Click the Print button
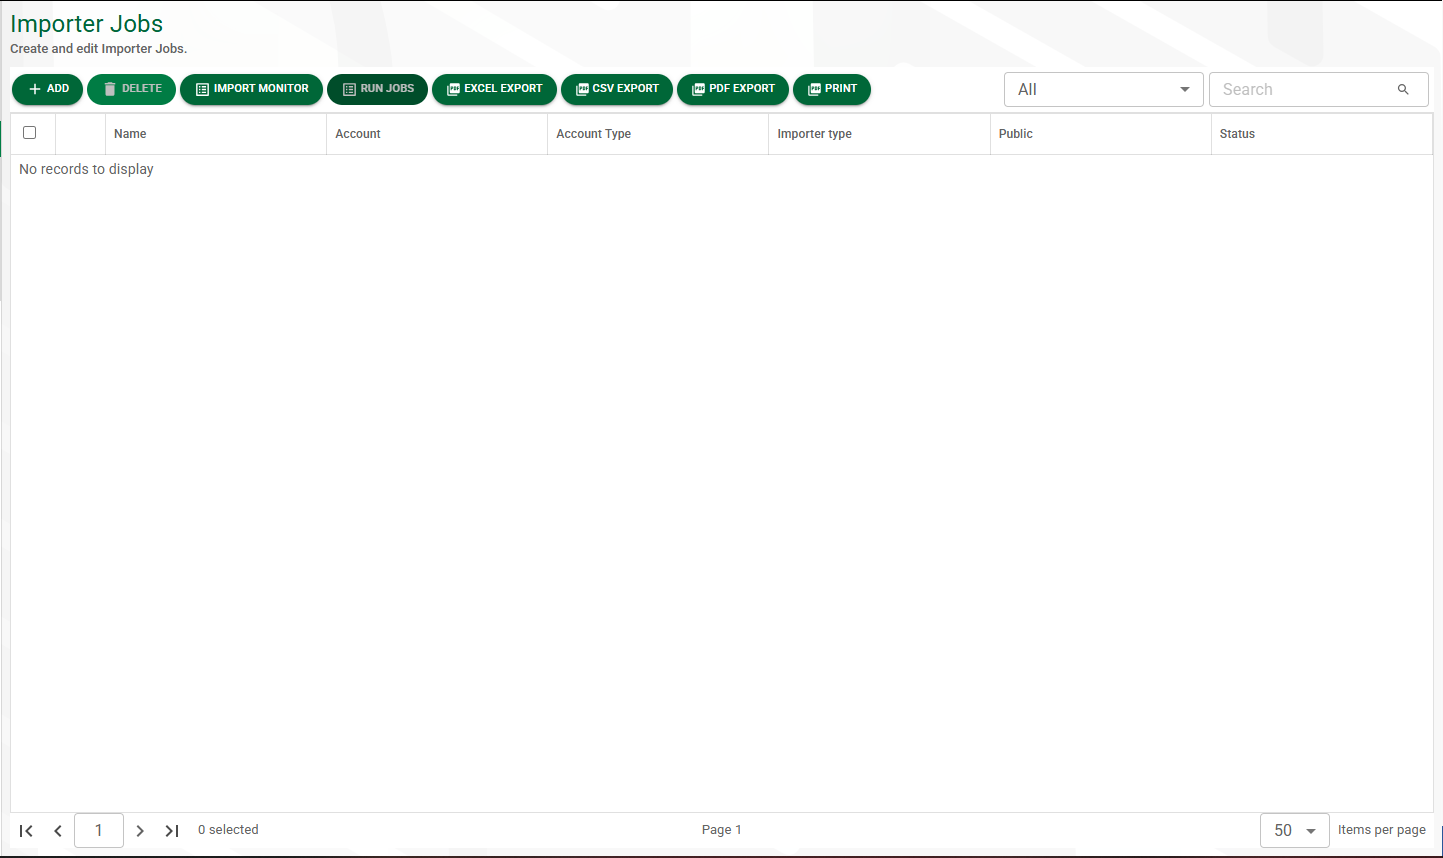The image size is (1443, 858). (x=832, y=89)
